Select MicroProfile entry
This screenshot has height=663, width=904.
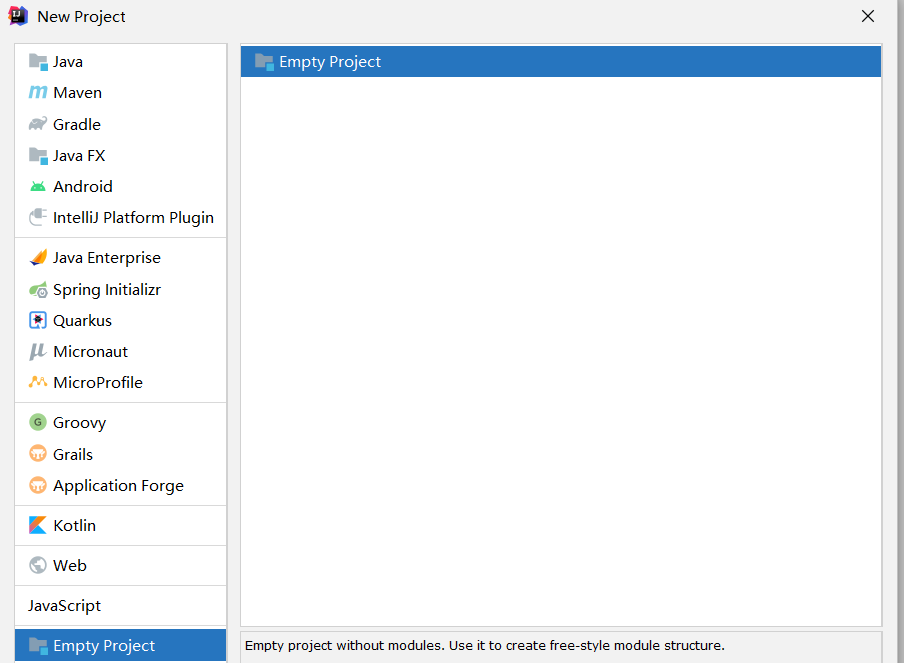[x=120, y=383]
